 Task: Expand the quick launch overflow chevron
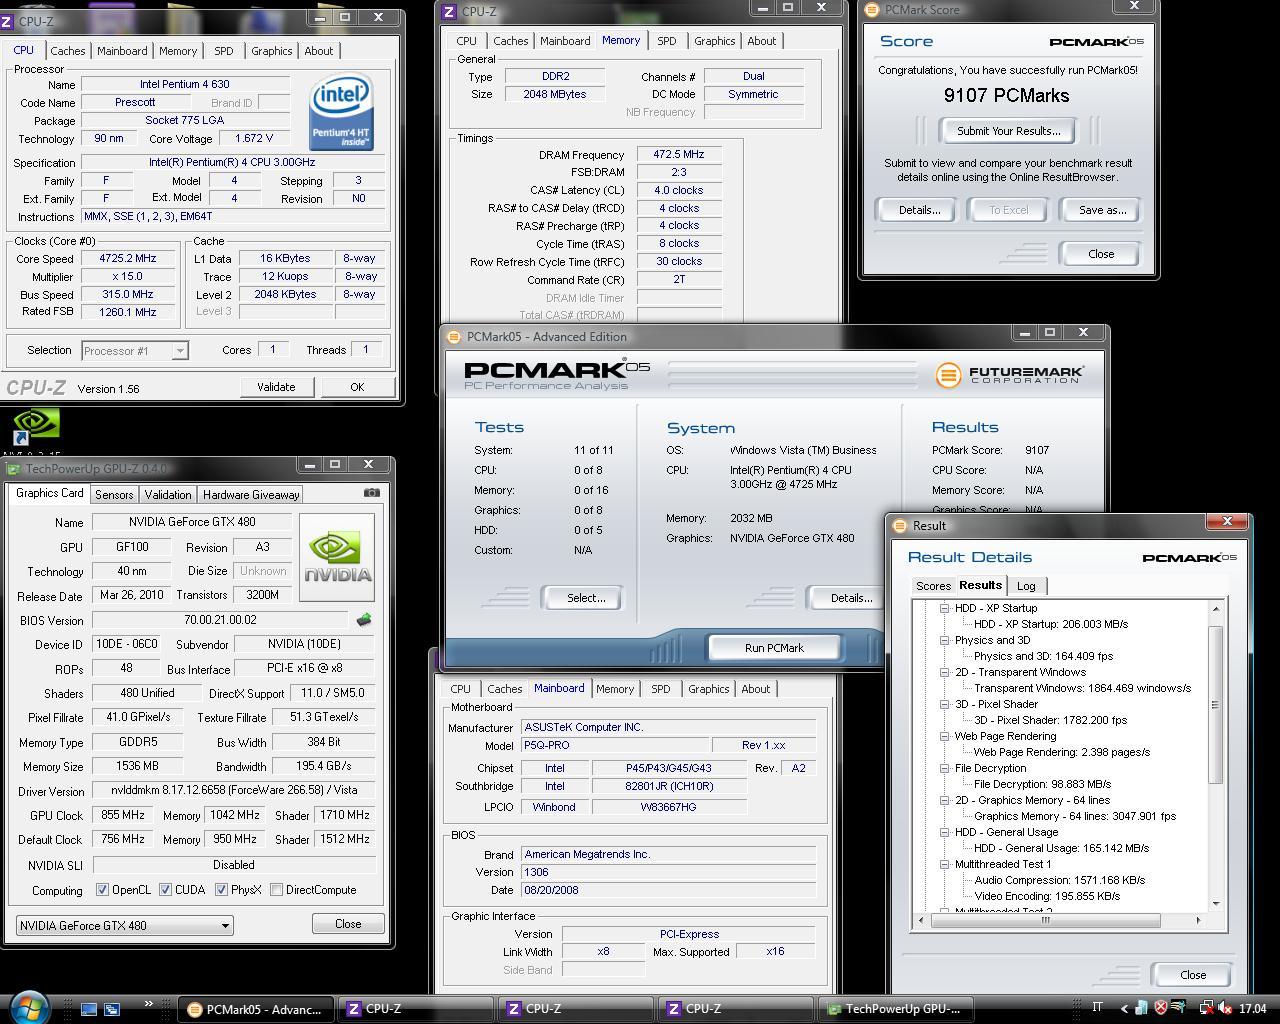pyautogui.click(x=150, y=1004)
